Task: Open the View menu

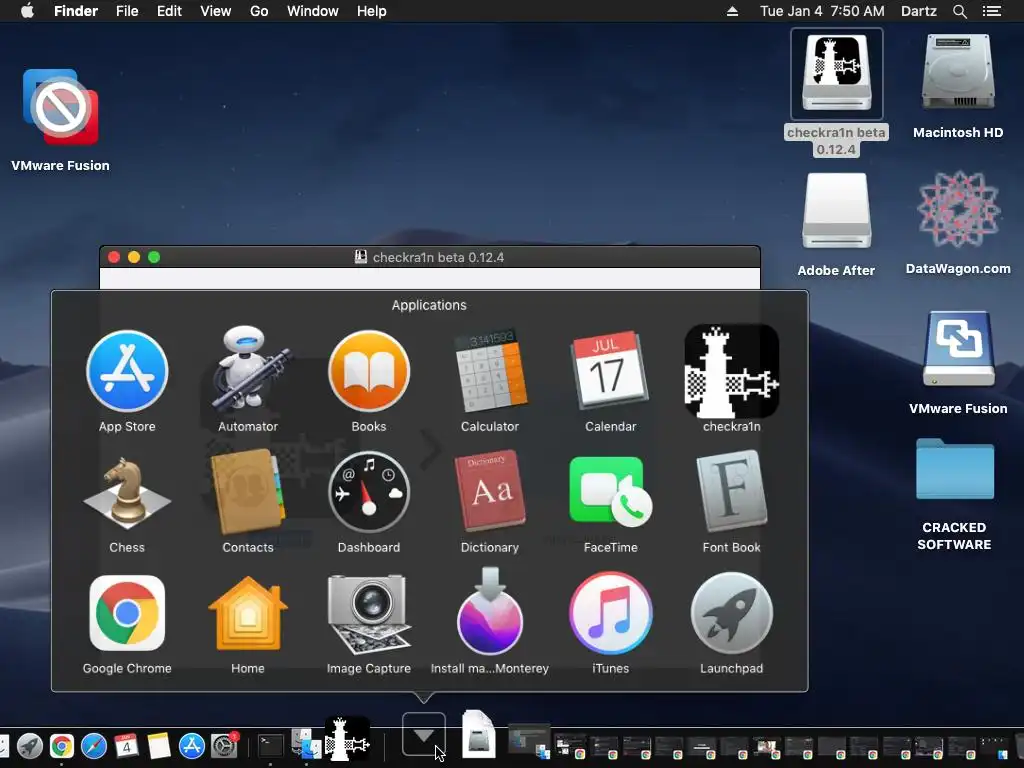Action: (x=216, y=11)
